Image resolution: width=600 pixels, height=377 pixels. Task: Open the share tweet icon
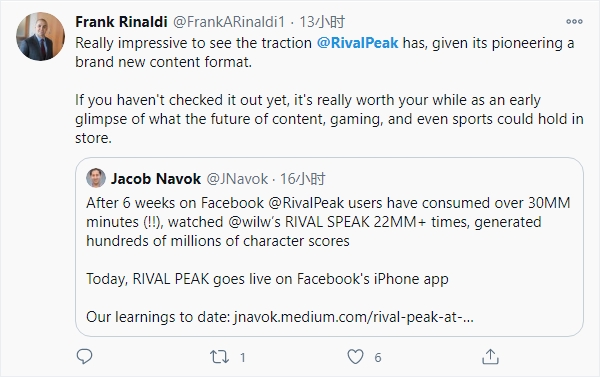coord(490,357)
